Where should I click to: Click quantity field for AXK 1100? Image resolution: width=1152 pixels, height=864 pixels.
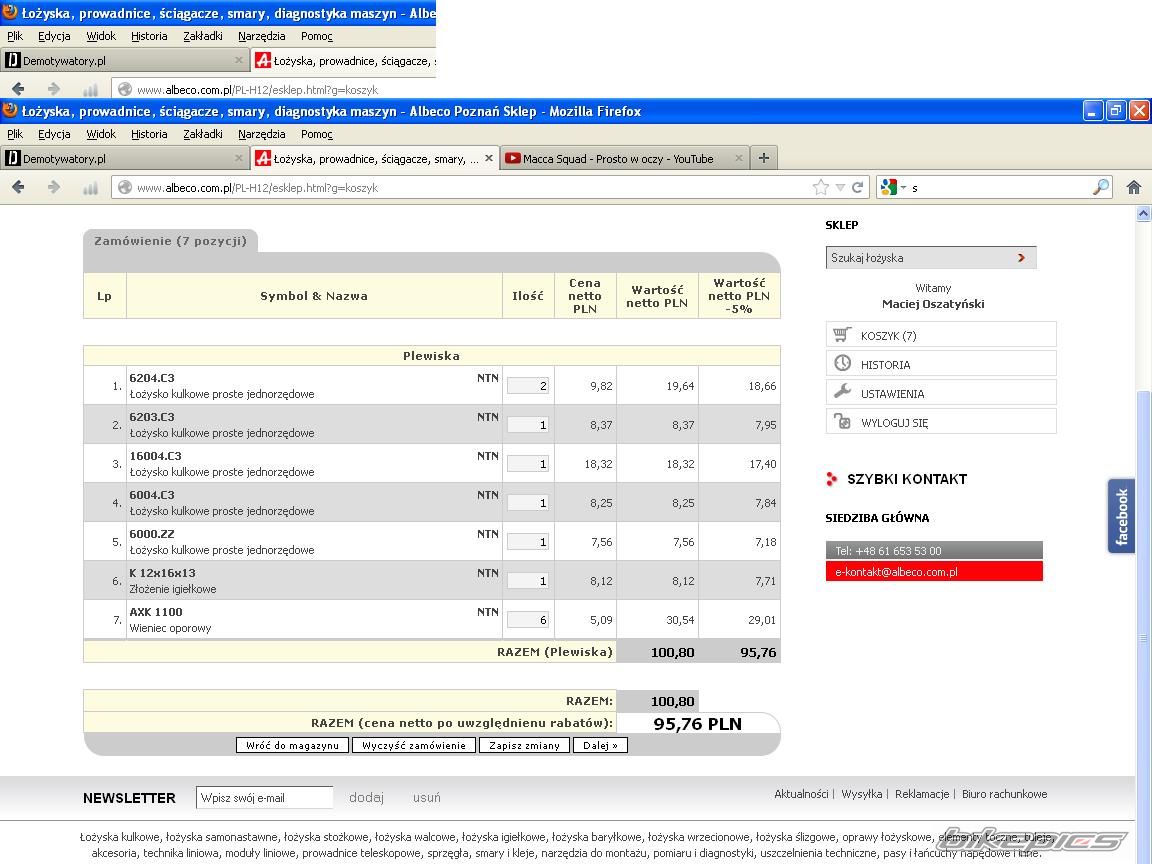(x=528, y=620)
